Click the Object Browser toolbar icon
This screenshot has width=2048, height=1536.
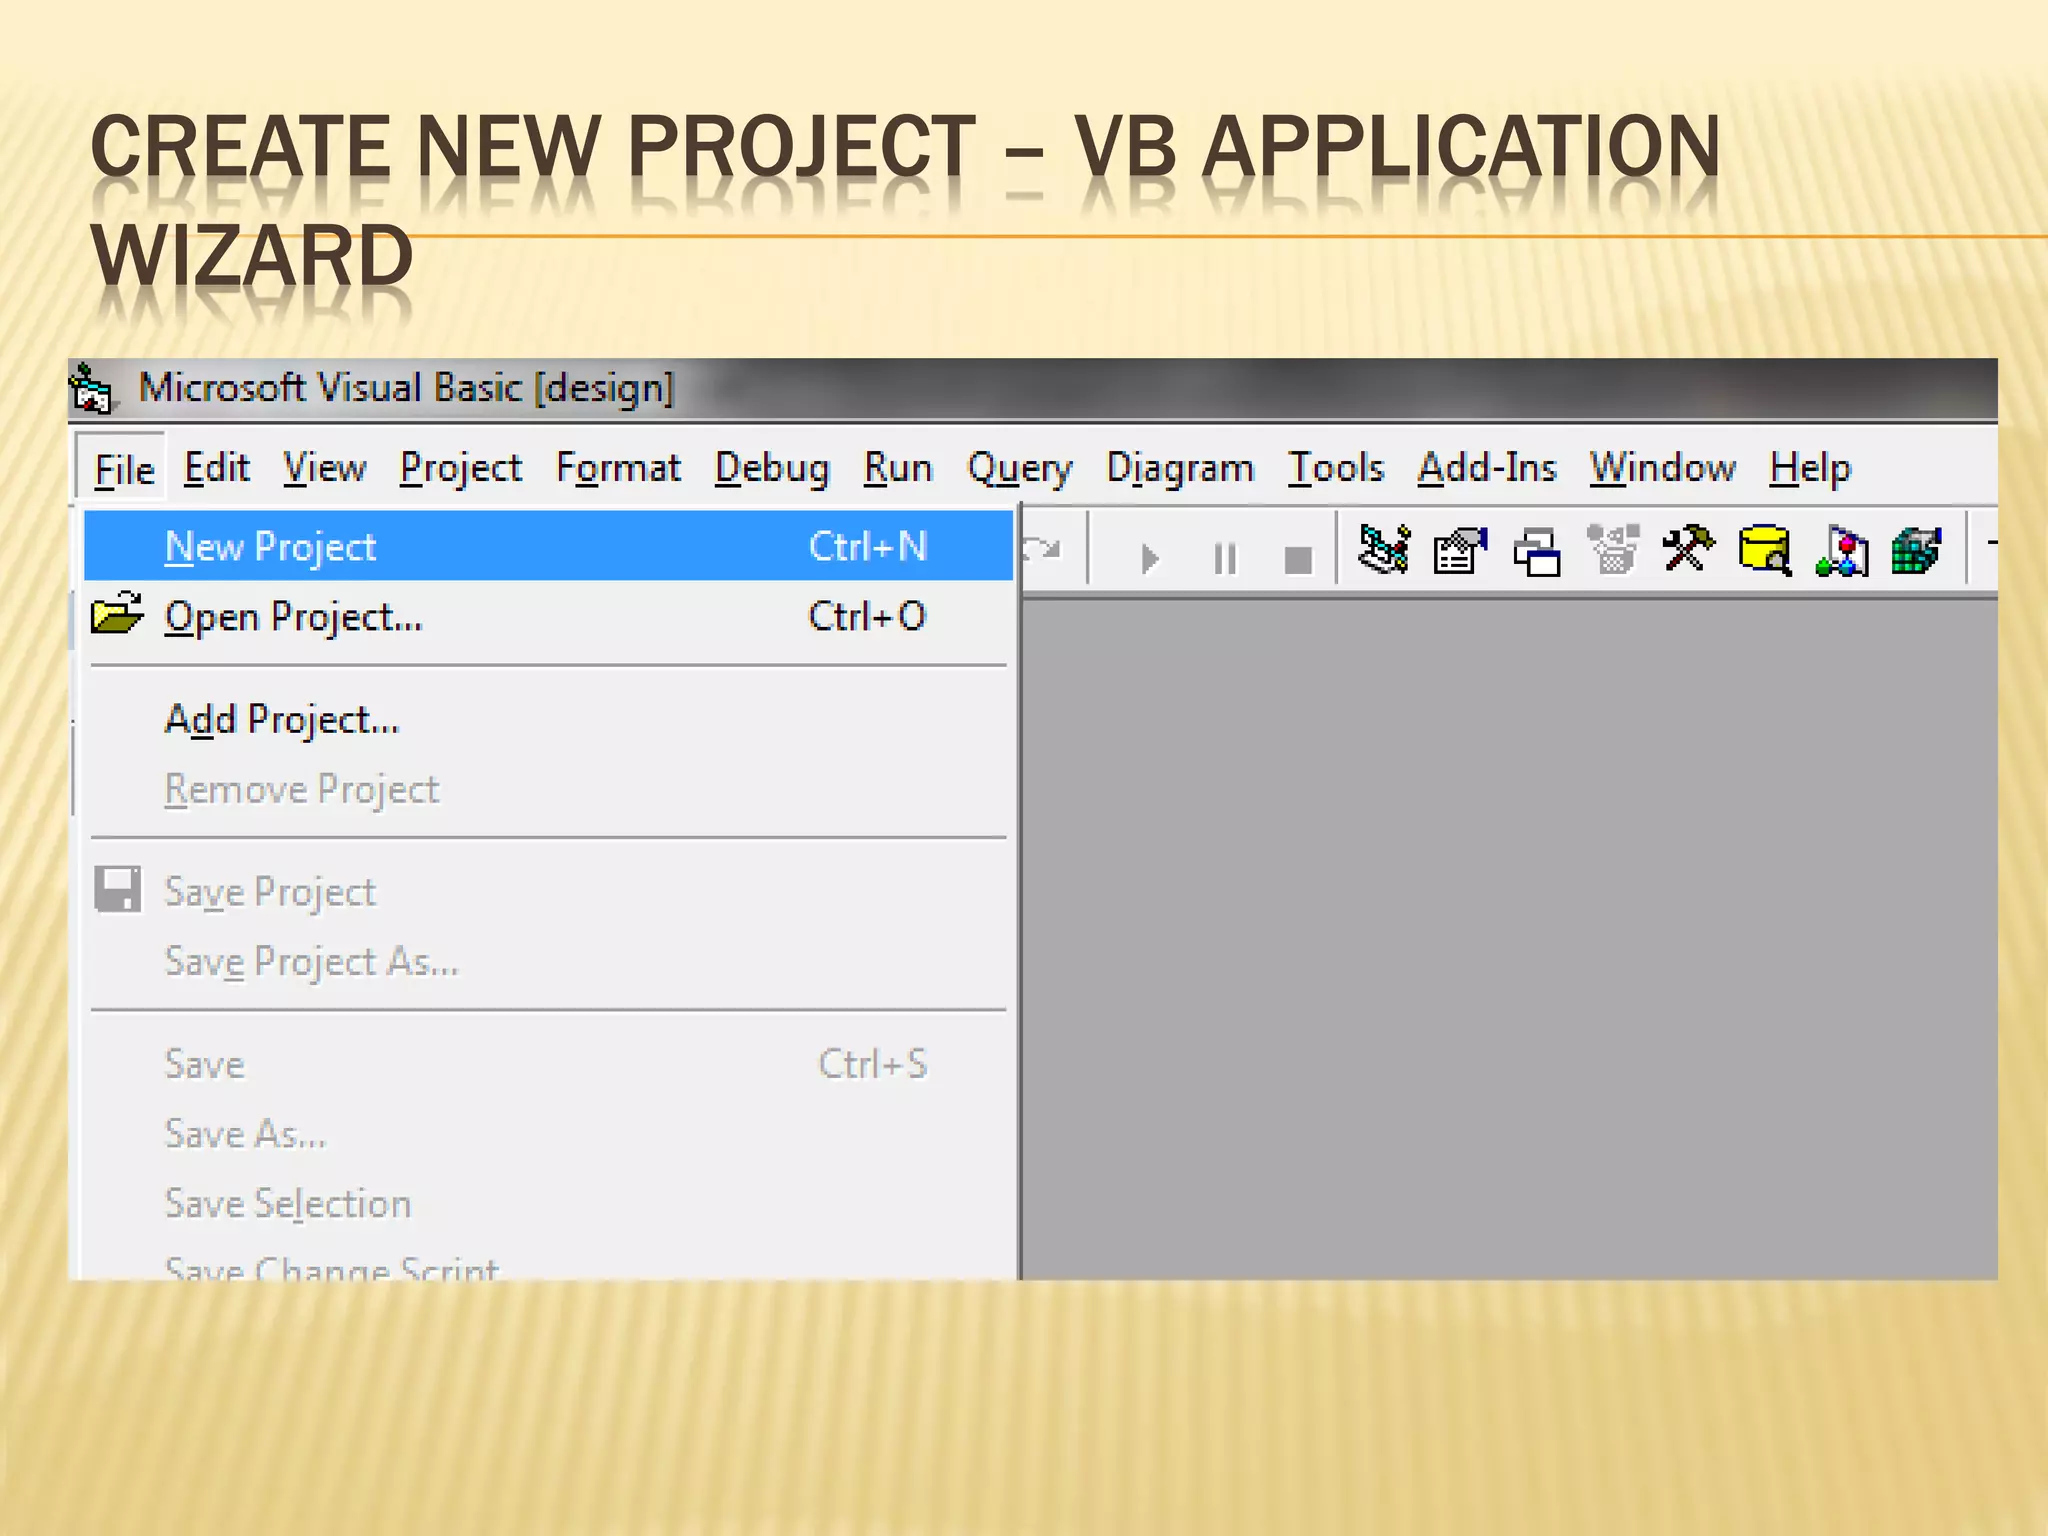pos(1613,550)
